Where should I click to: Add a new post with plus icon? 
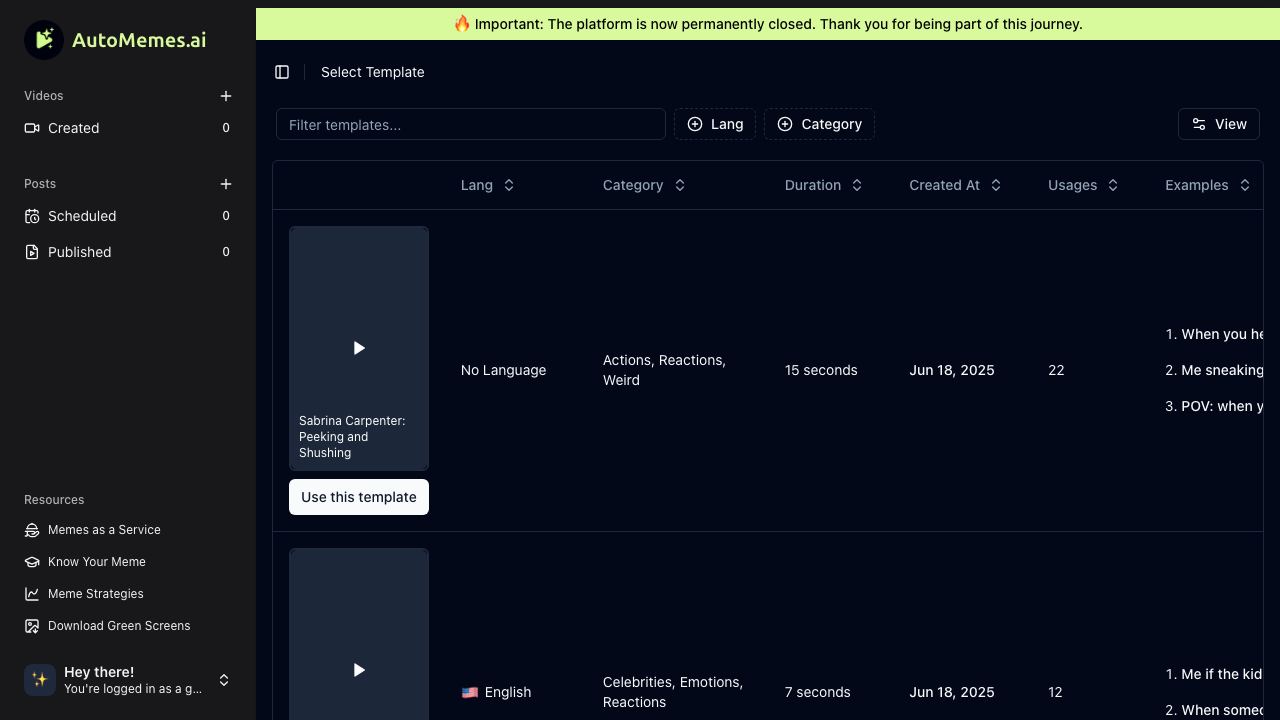tap(226, 184)
